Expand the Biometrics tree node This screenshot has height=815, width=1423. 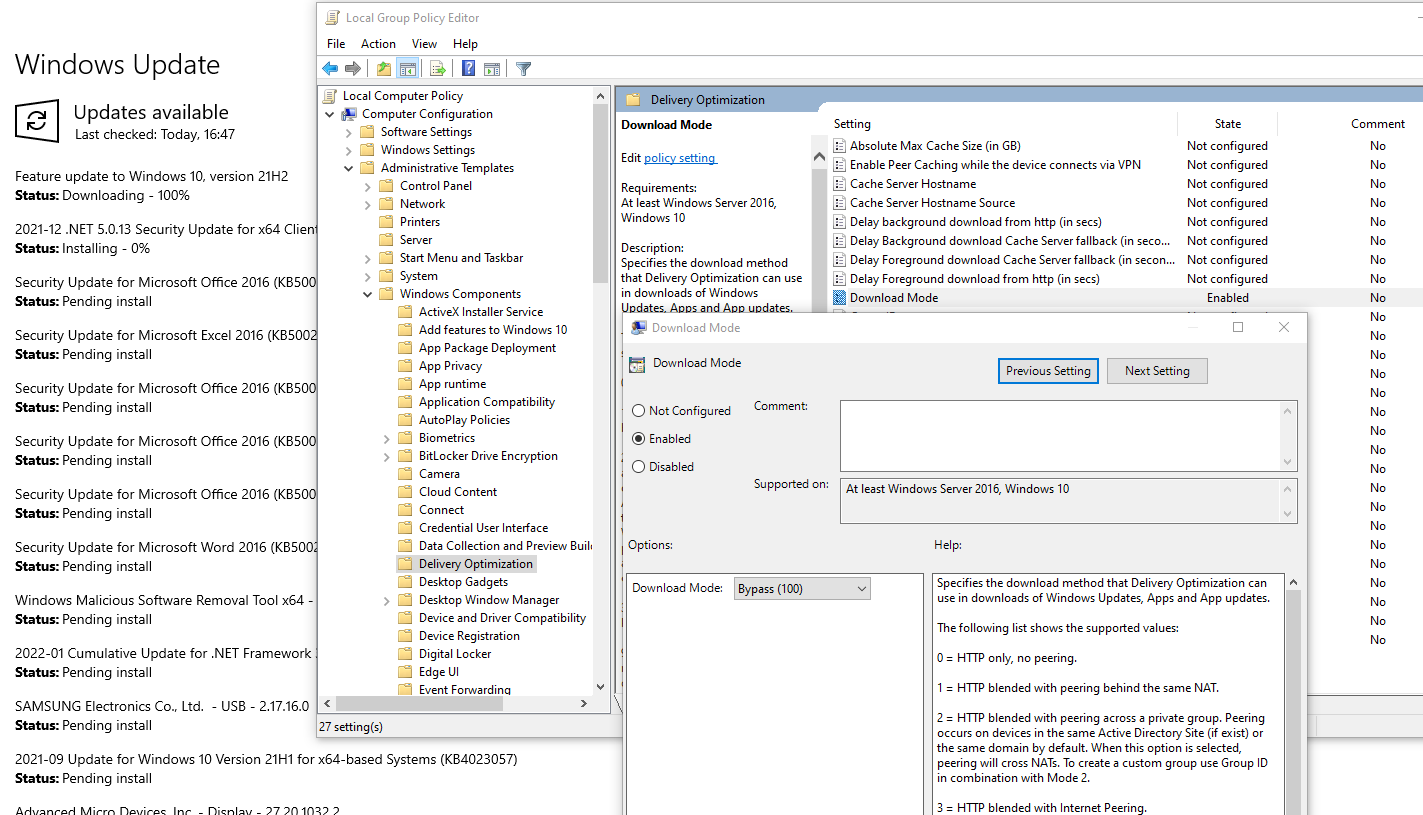pyautogui.click(x=387, y=438)
